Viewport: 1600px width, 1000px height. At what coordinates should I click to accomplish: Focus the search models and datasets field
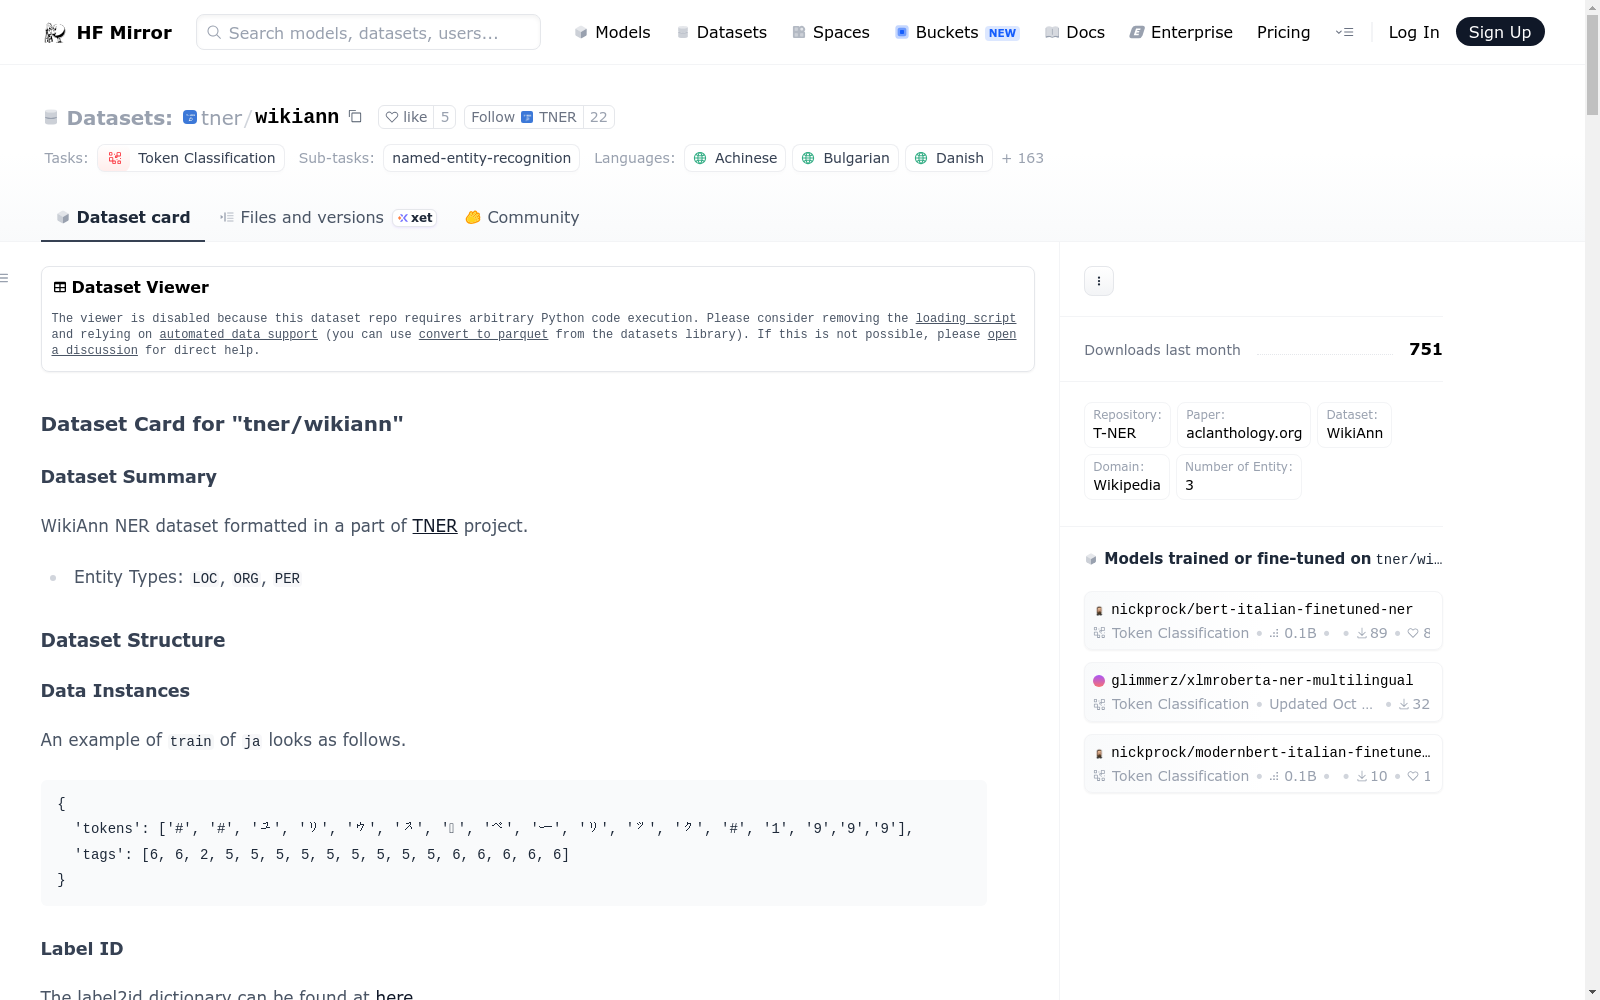click(369, 32)
